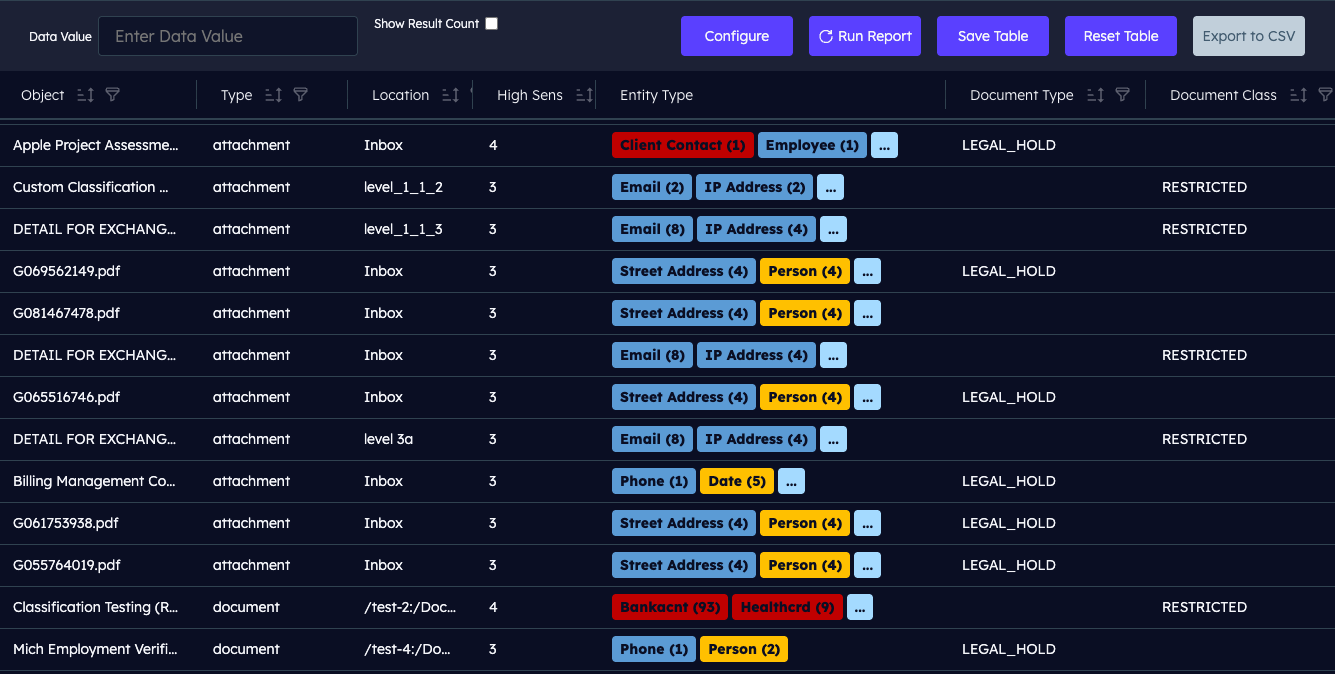The image size is (1335, 674).
Task: Select the Custom Classification ... object
Action: (x=91, y=187)
